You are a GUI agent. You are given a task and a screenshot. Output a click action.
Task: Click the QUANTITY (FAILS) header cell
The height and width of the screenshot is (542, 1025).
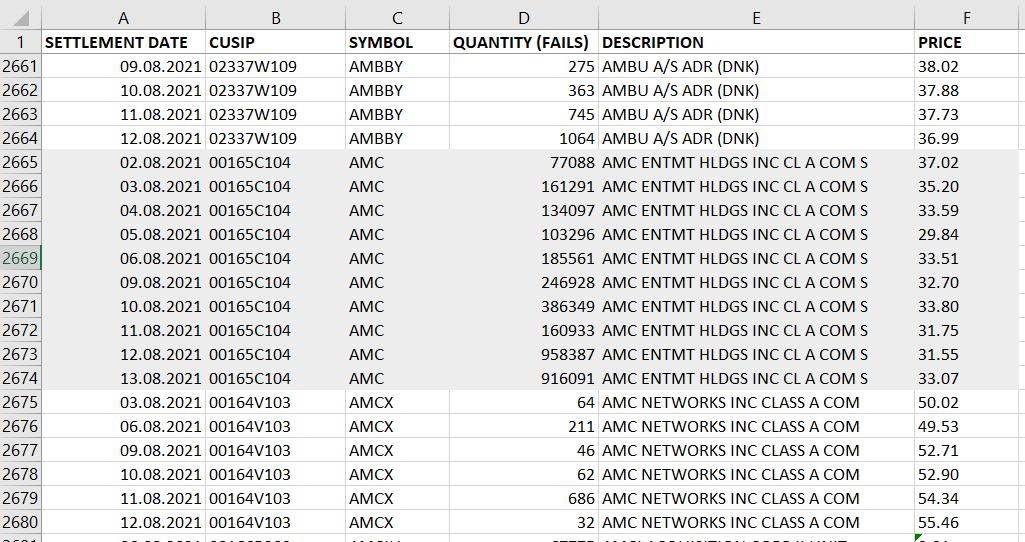[x=522, y=42]
